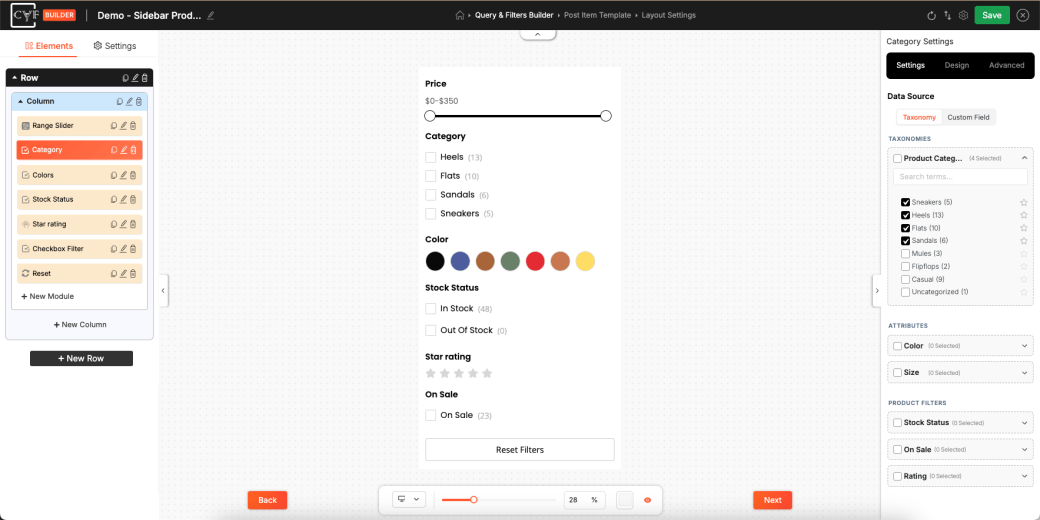Screen dimensions: 1040x520
Task: Toggle the eye preview visibility icon
Action: [647, 500]
